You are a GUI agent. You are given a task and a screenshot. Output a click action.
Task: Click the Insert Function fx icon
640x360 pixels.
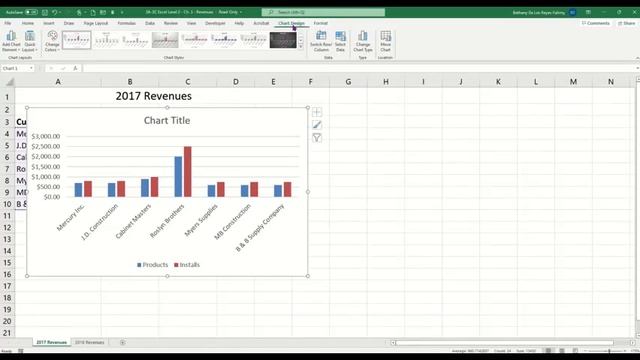[x=75, y=68]
